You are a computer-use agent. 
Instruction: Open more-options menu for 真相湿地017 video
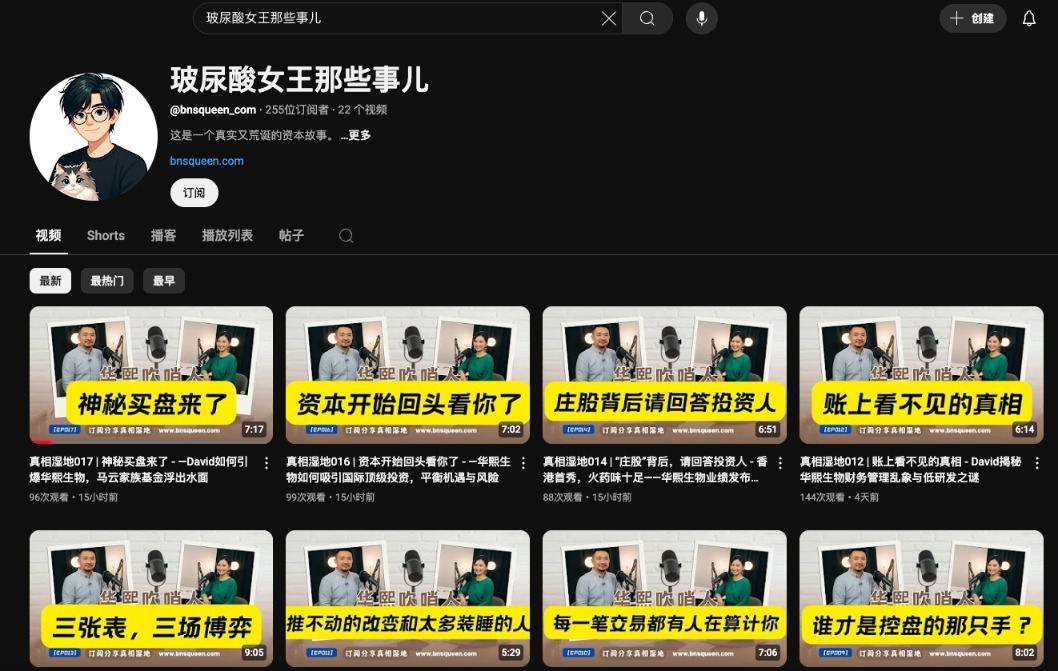pos(267,463)
